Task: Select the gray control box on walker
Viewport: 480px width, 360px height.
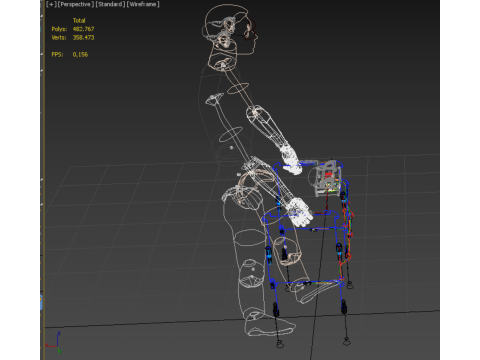Action: [328, 178]
